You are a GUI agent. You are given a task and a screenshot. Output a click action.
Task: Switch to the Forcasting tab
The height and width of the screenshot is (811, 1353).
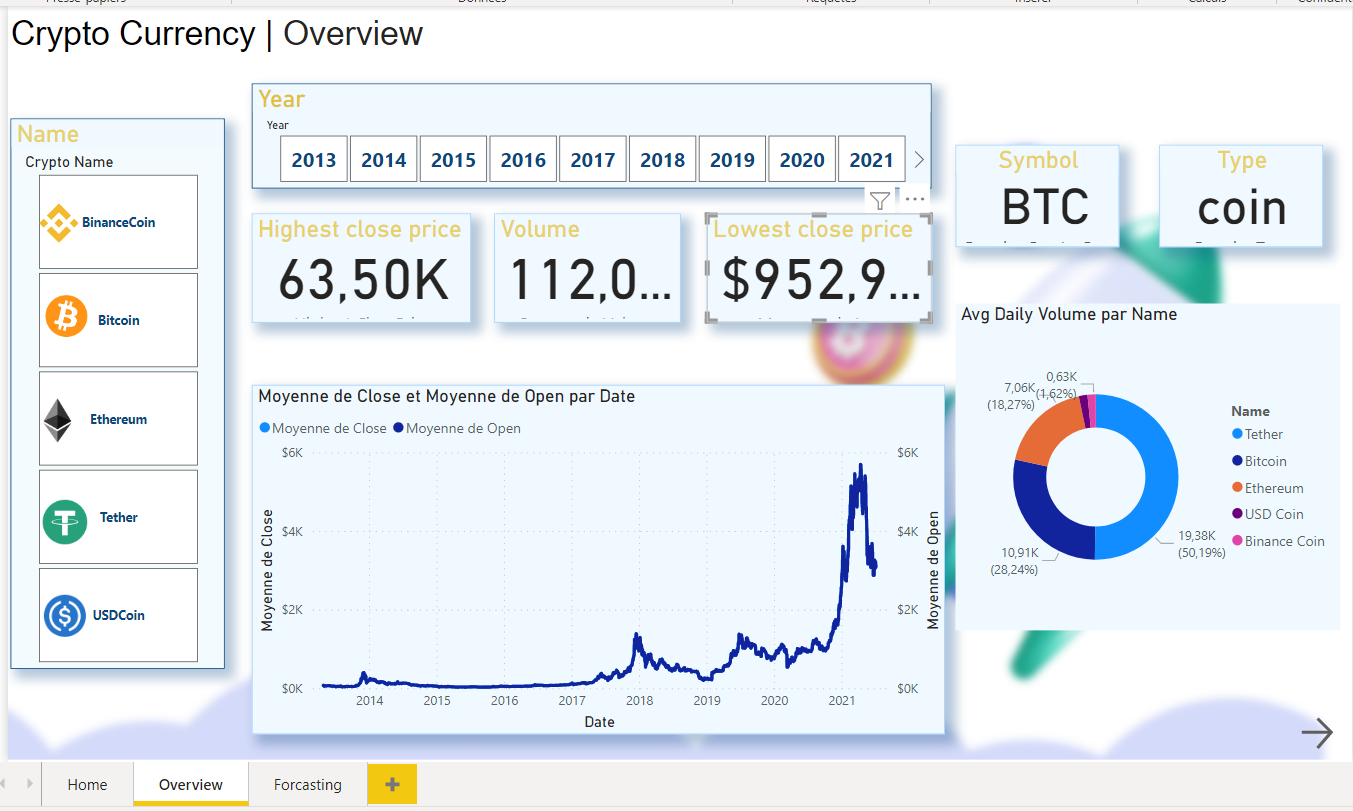pyautogui.click(x=306, y=784)
